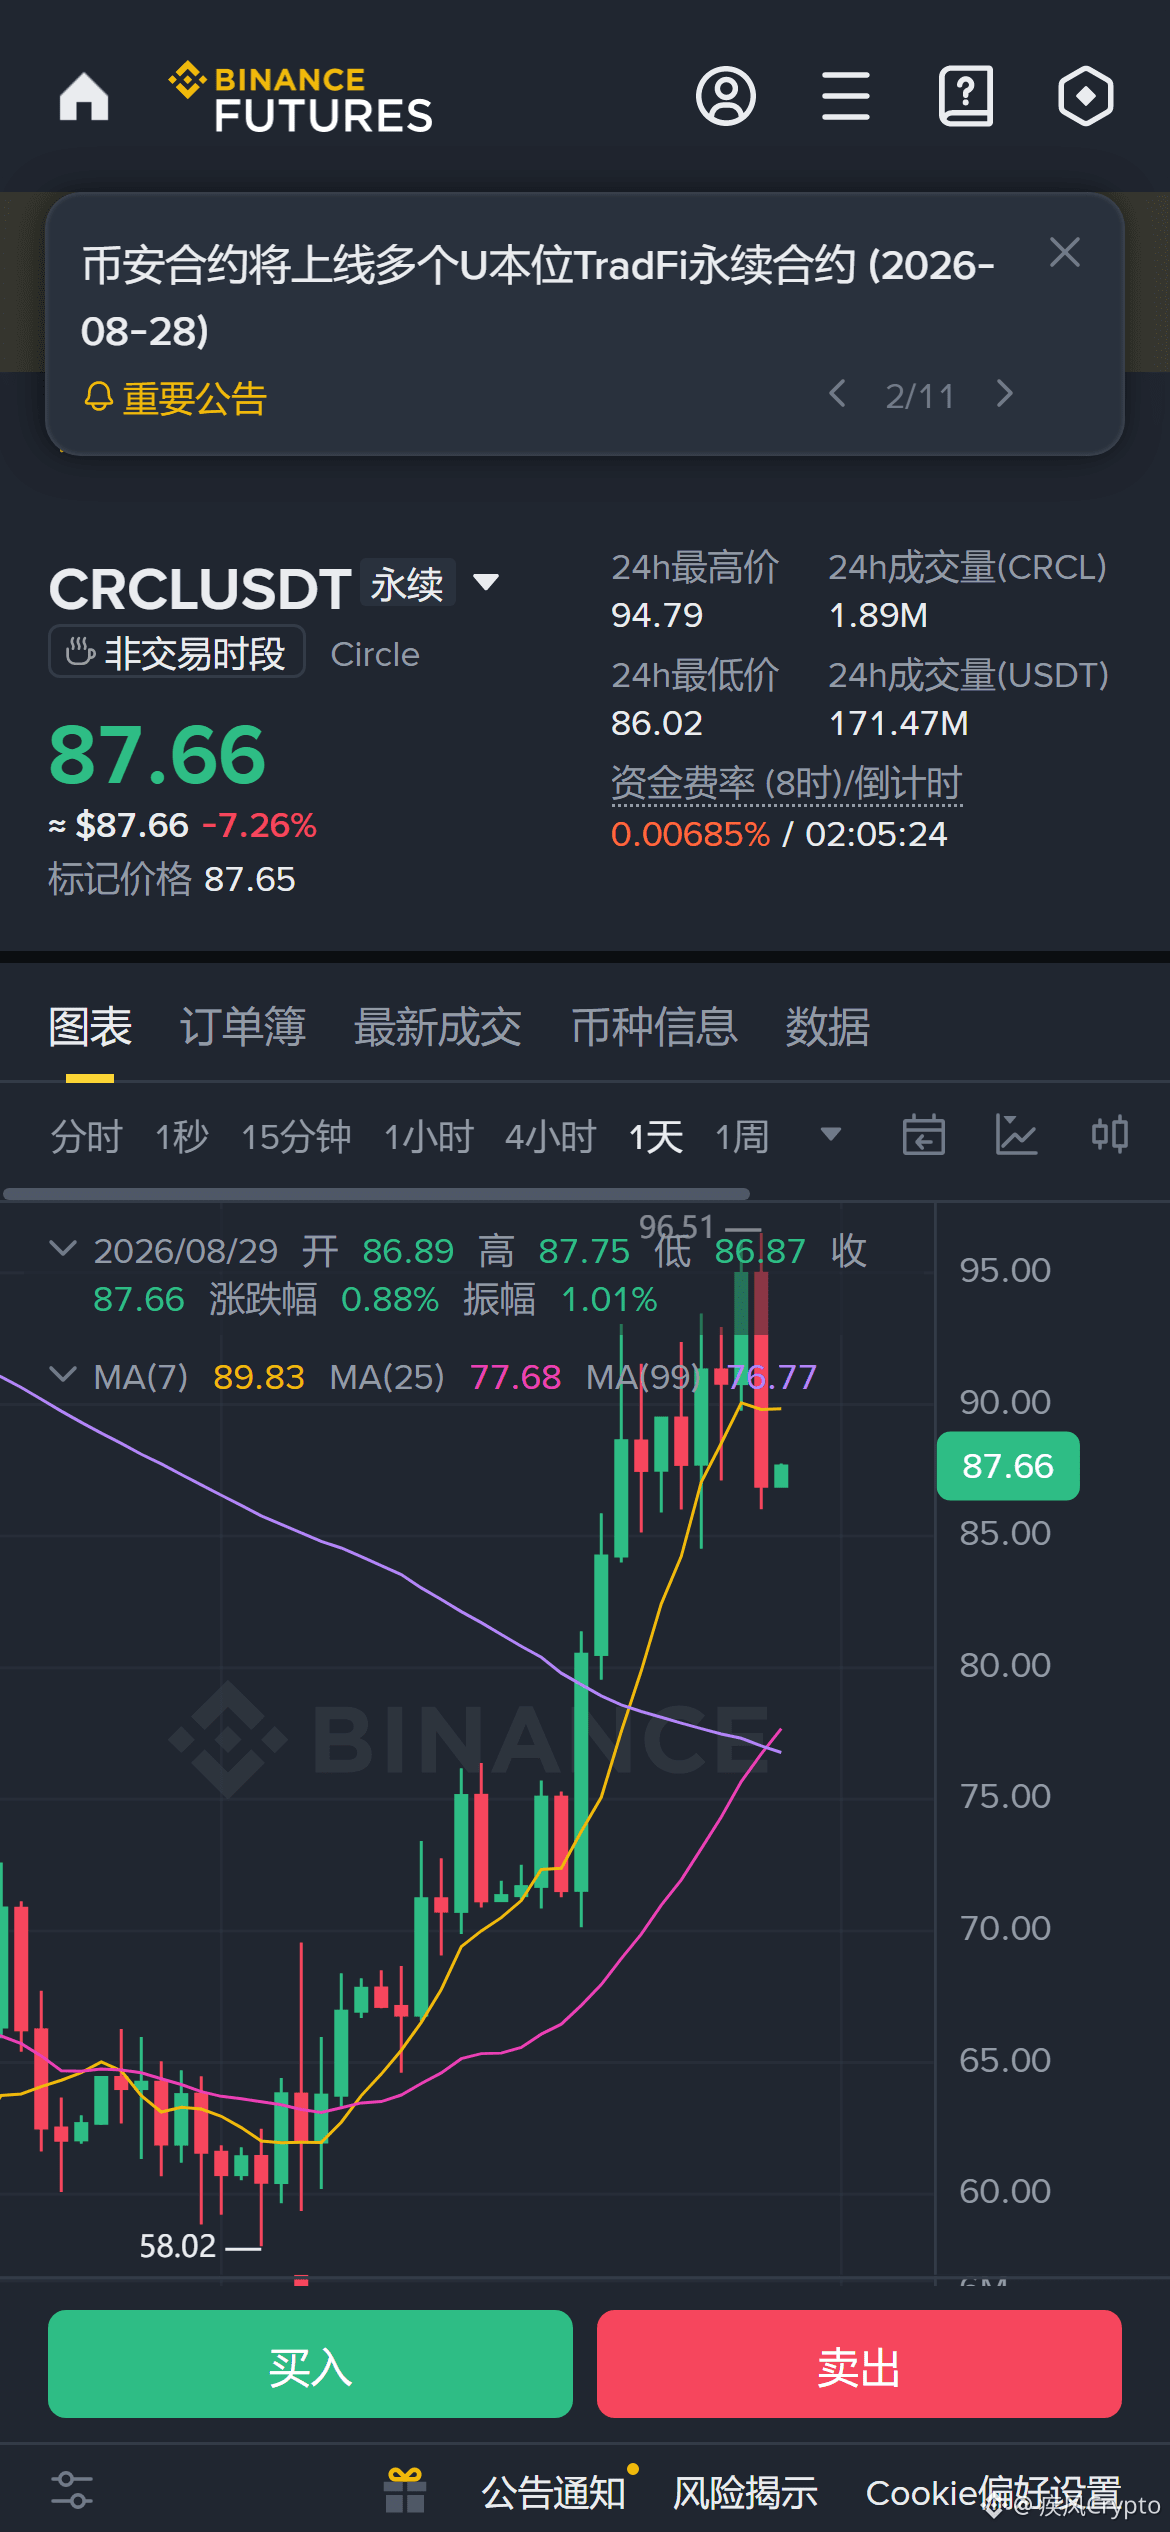Select the 分时 time interval
This screenshot has height=2532, width=1170.
coord(86,1137)
